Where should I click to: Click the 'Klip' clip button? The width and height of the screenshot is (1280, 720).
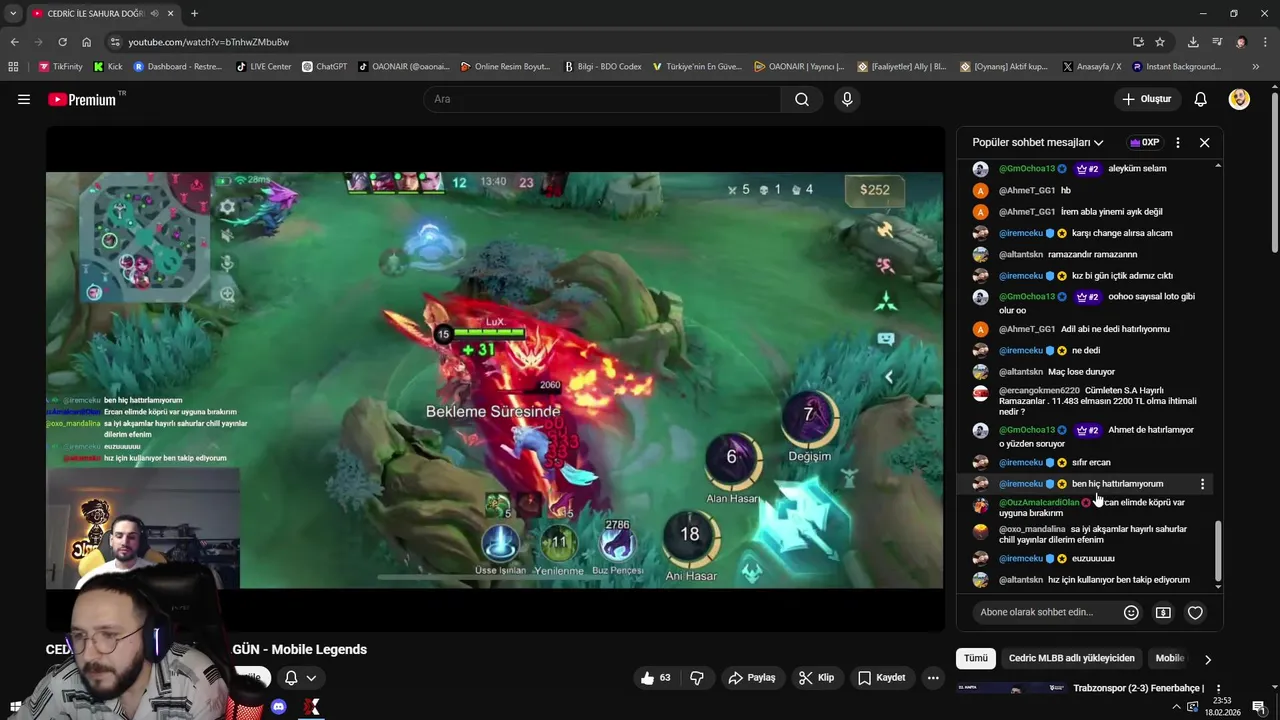pos(816,678)
